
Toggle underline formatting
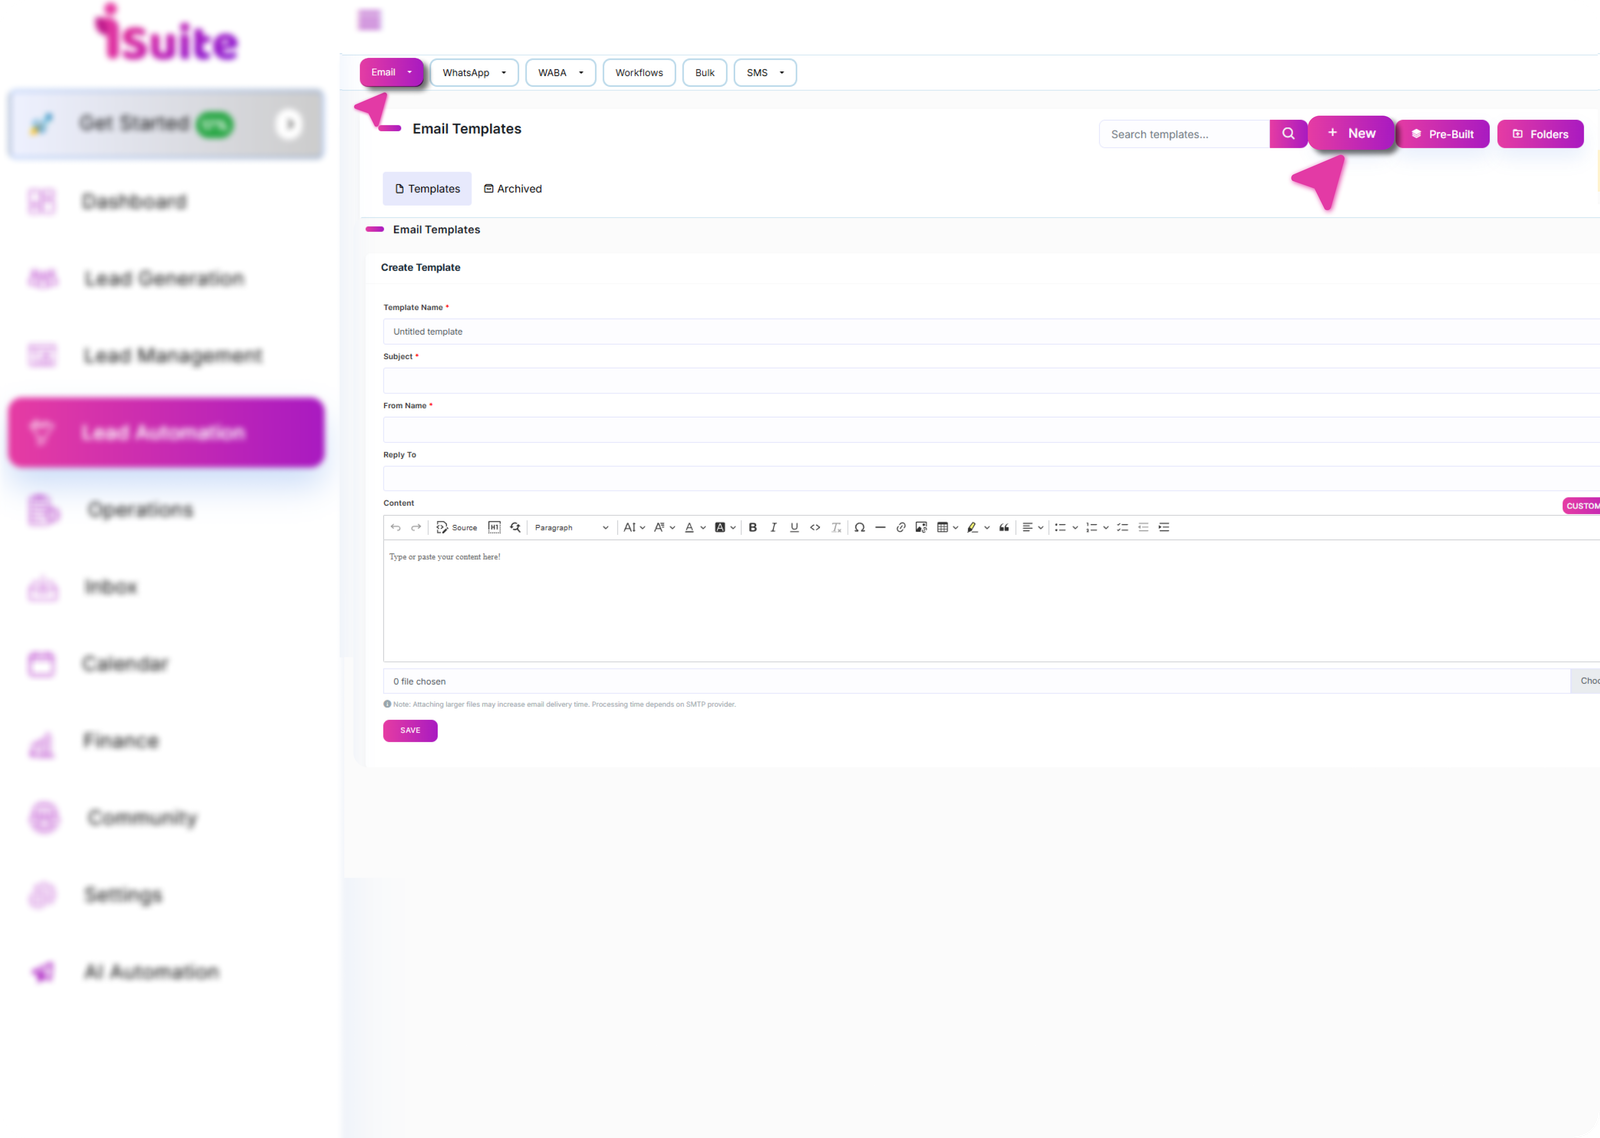tap(793, 527)
